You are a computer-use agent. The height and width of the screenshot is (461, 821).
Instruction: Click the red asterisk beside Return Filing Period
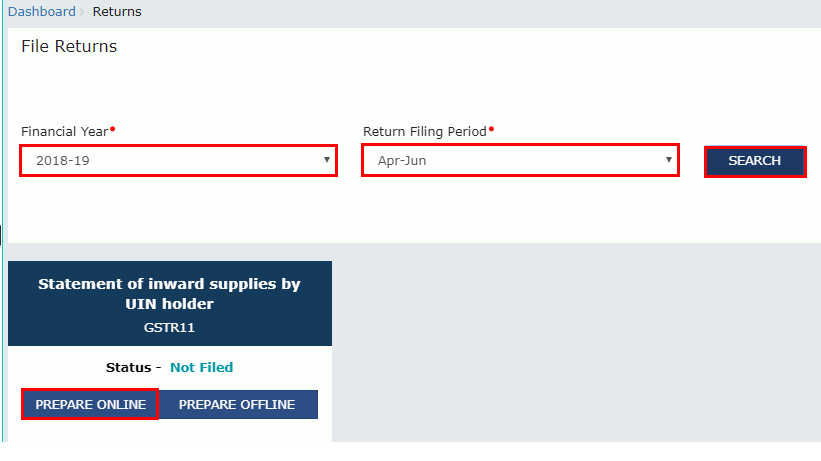tap(491, 129)
